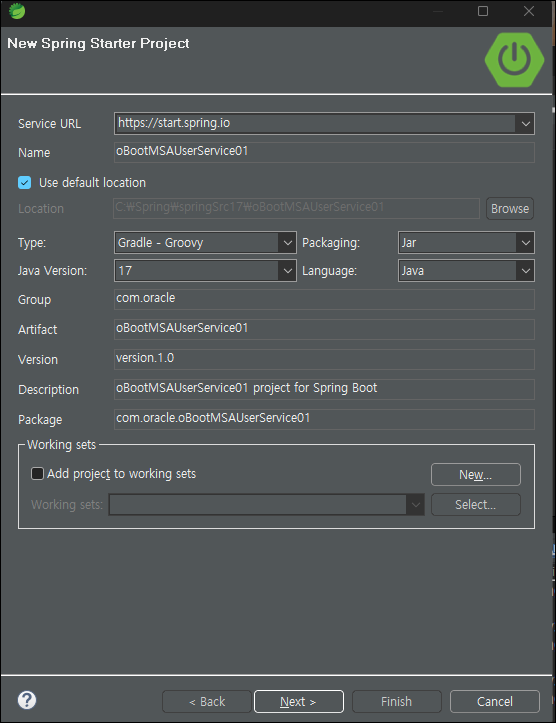
Task: Focus the Name input field
Action: [324, 152]
